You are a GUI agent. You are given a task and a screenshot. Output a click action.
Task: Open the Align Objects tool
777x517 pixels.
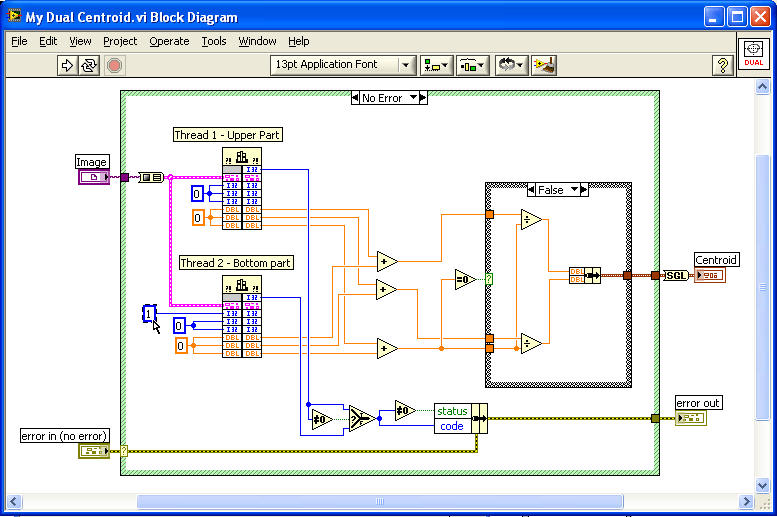point(437,65)
